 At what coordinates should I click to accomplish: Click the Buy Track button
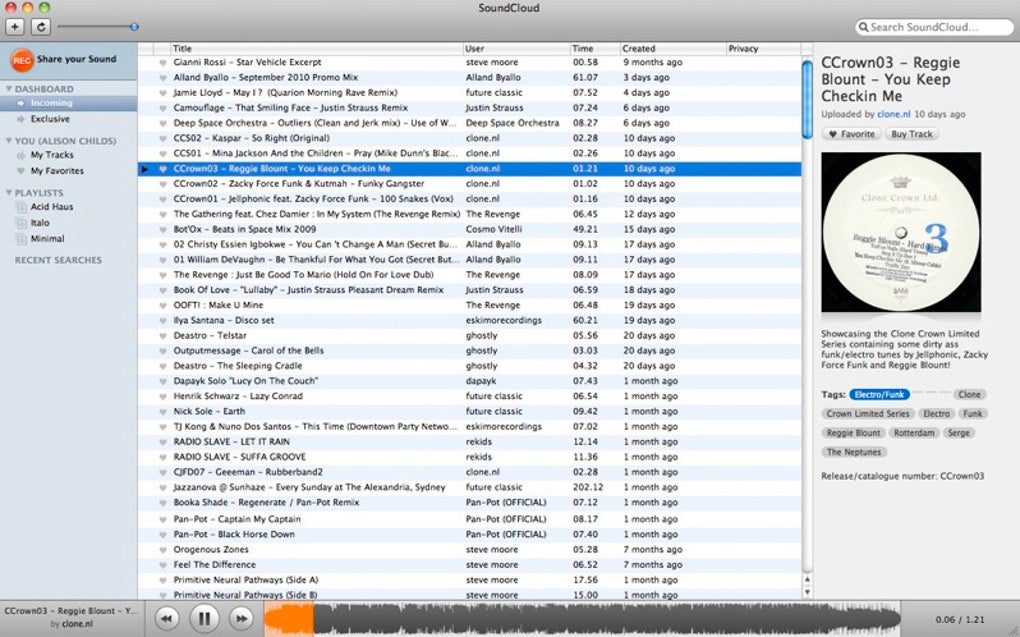pos(911,134)
